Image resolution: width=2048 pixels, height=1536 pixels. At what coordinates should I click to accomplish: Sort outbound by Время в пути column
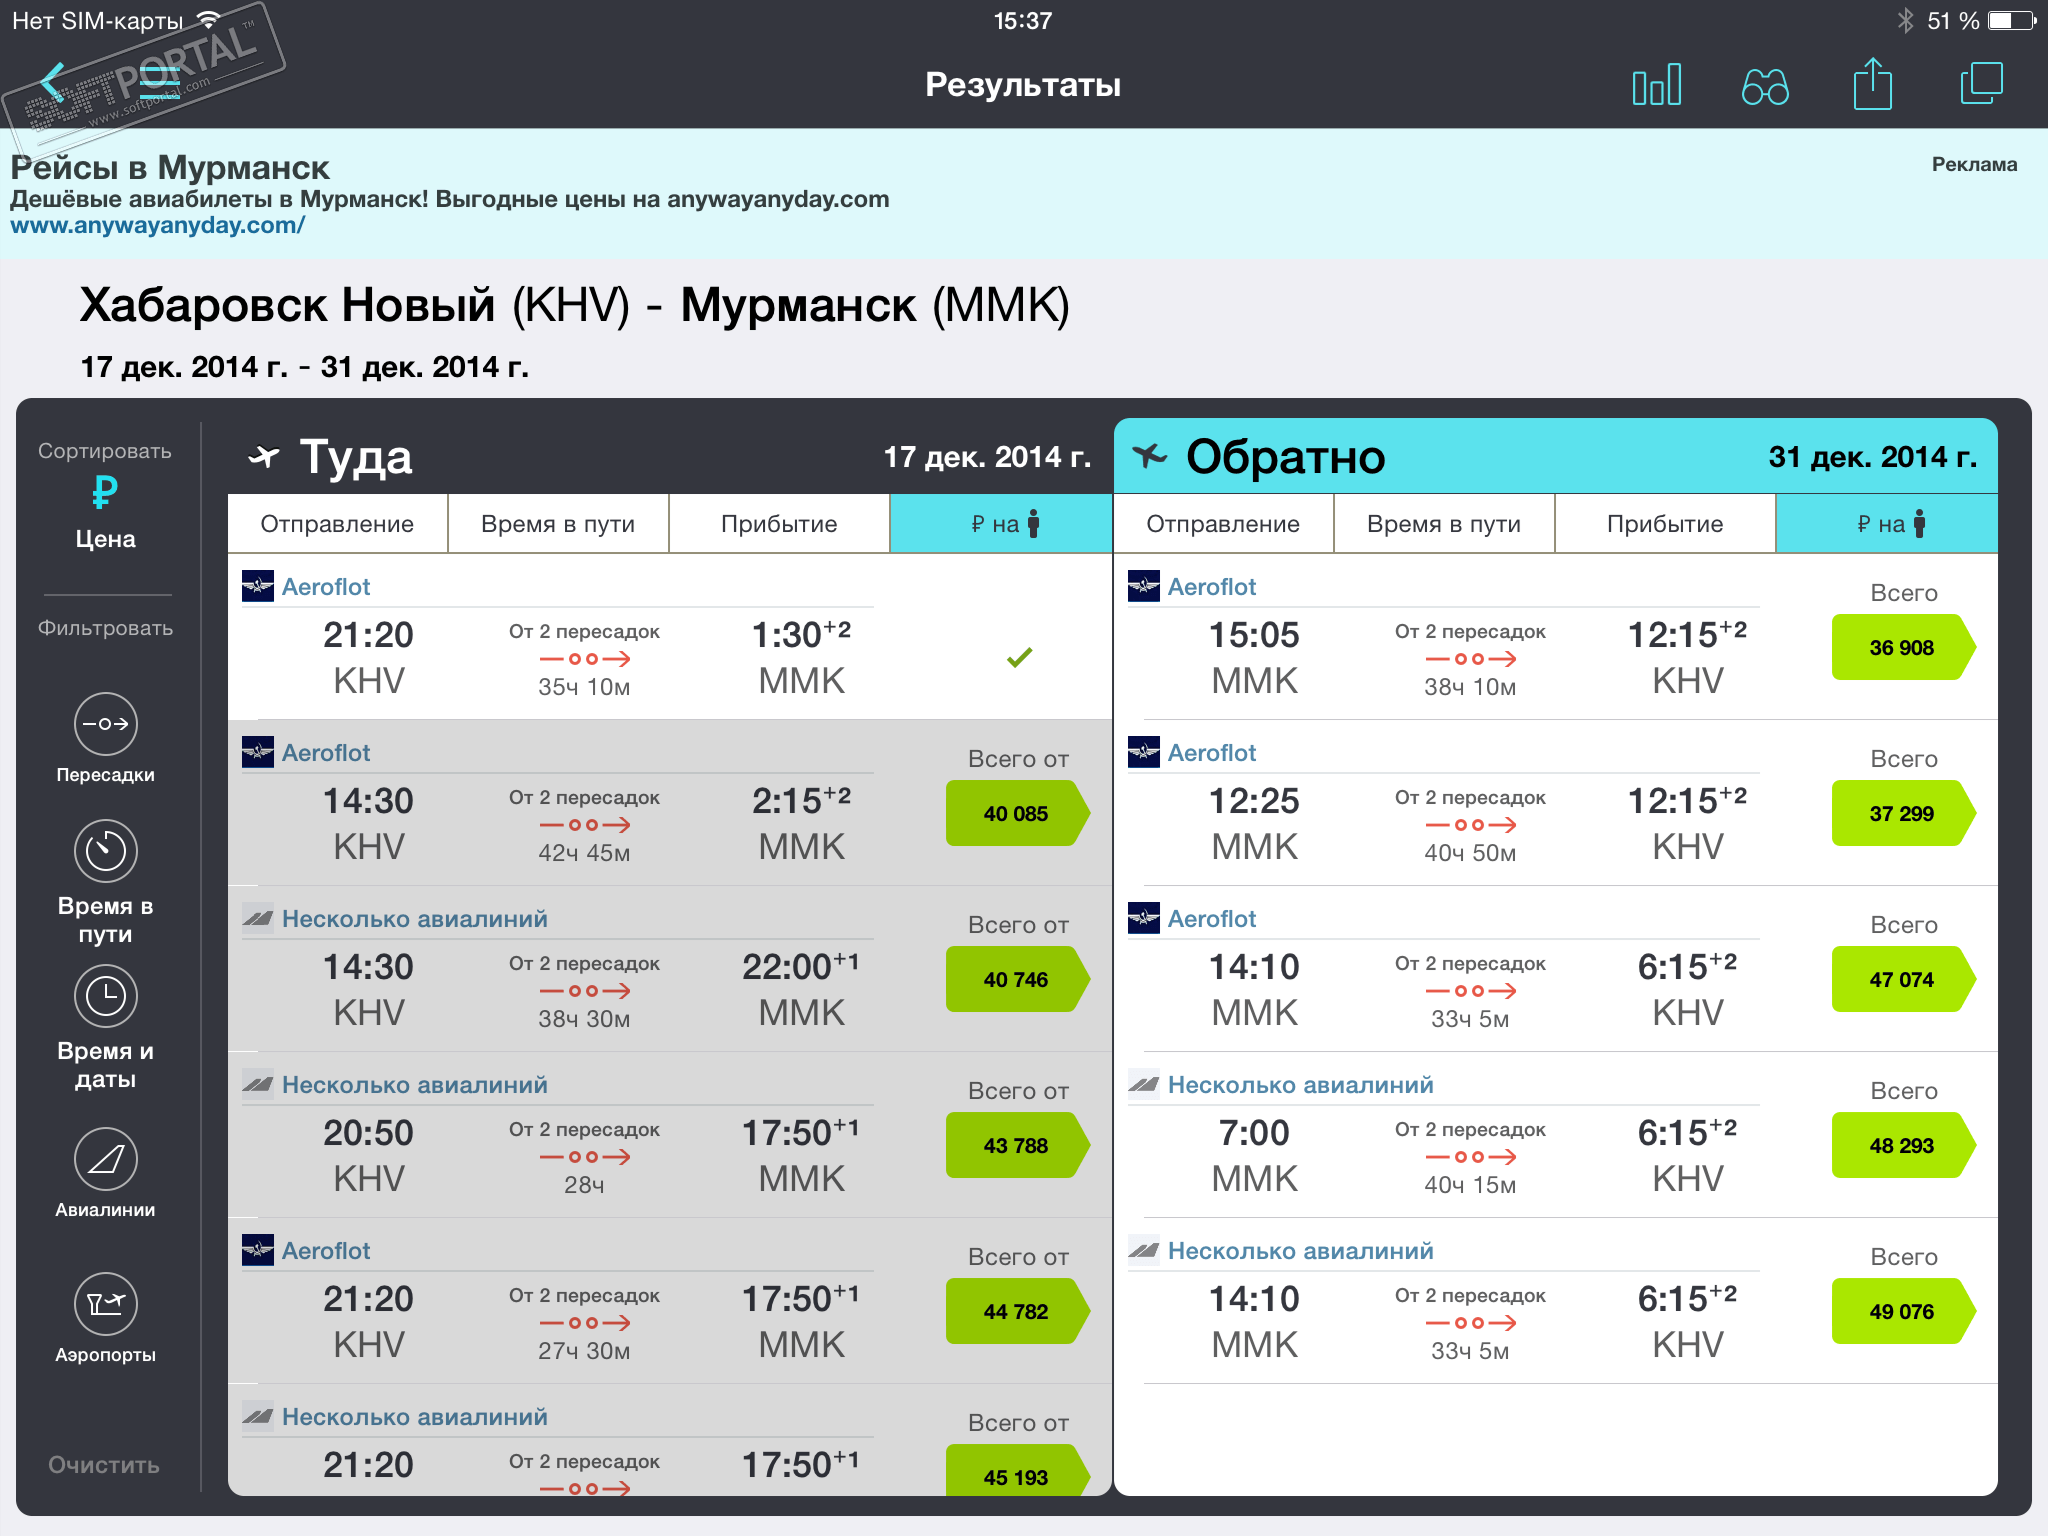pyautogui.click(x=557, y=524)
